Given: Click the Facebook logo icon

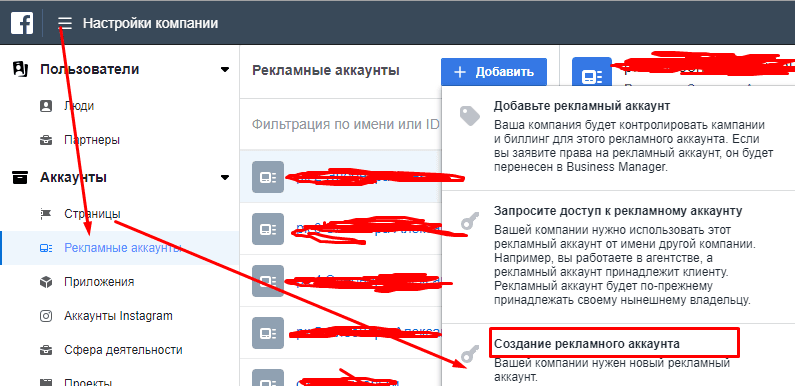Looking at the screenshot, I should (x=22, y=23).
